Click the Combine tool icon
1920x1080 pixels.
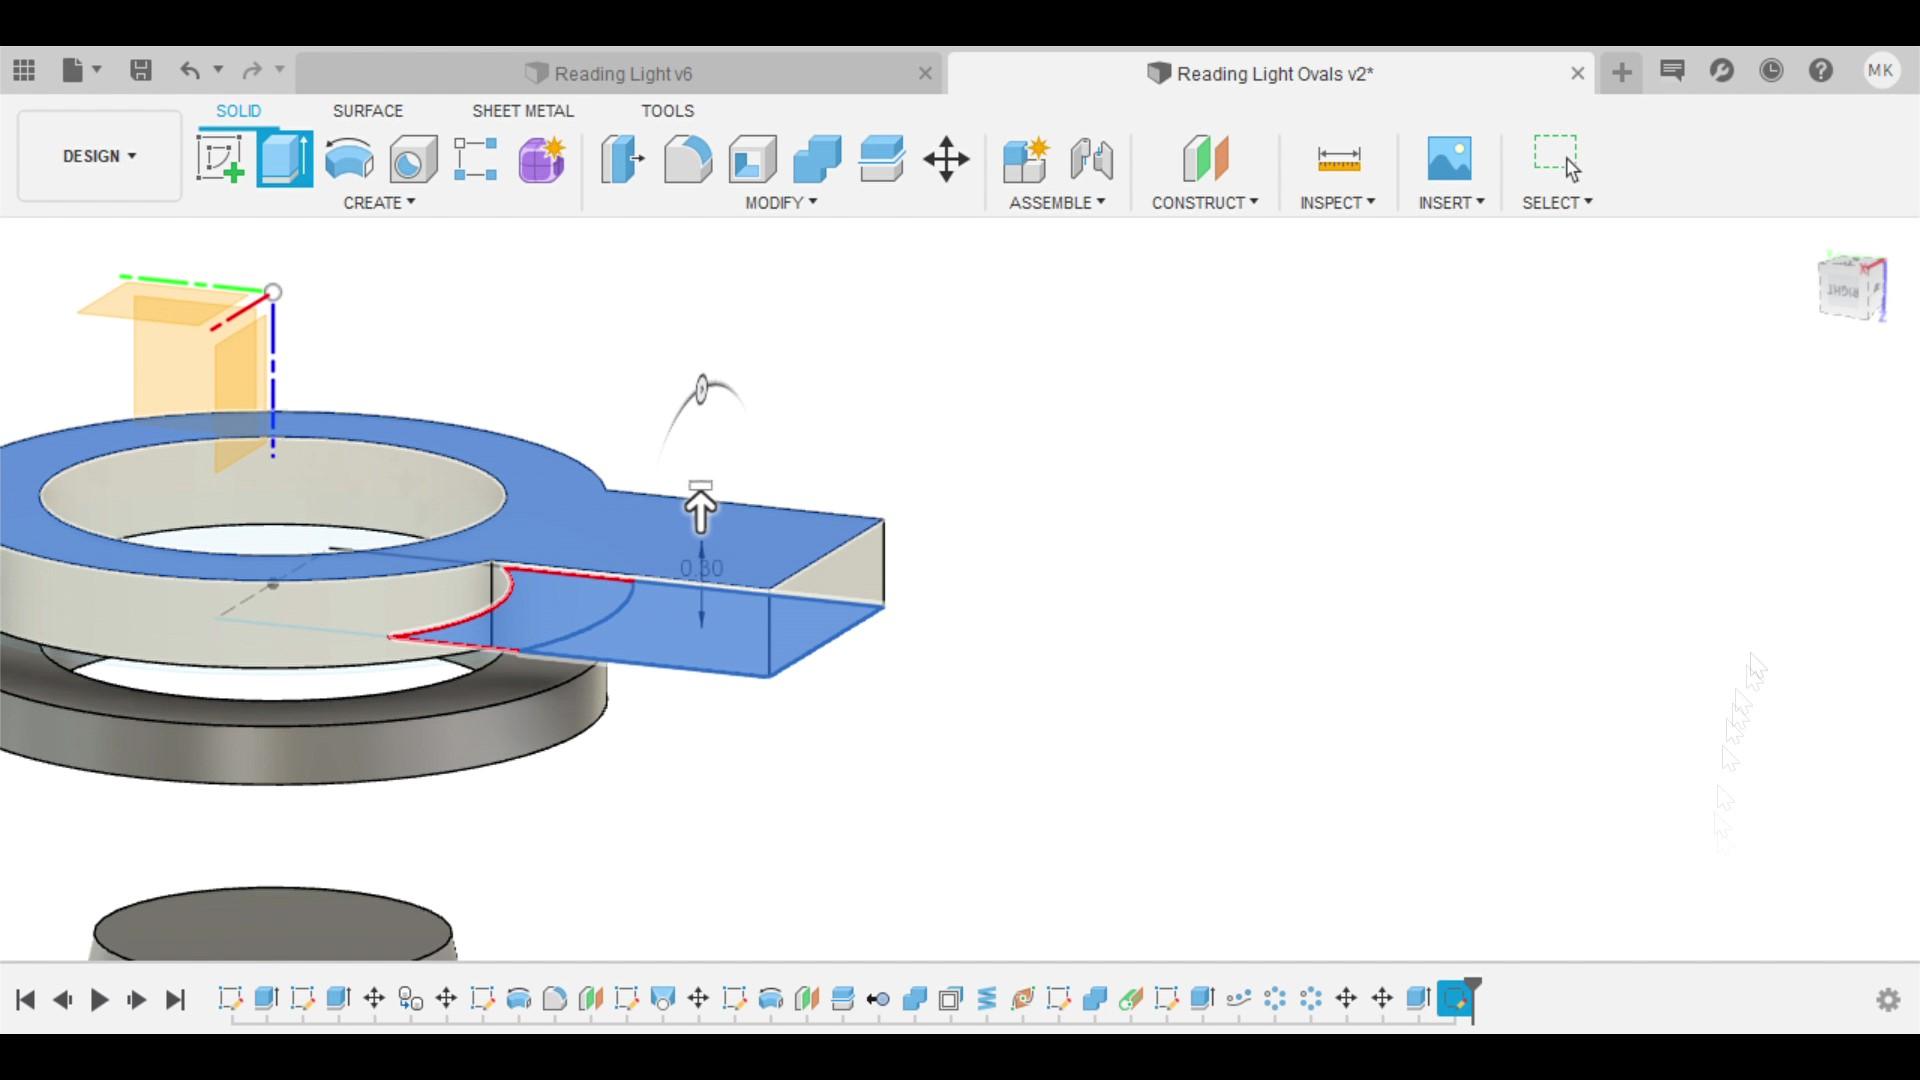[816, 158]
